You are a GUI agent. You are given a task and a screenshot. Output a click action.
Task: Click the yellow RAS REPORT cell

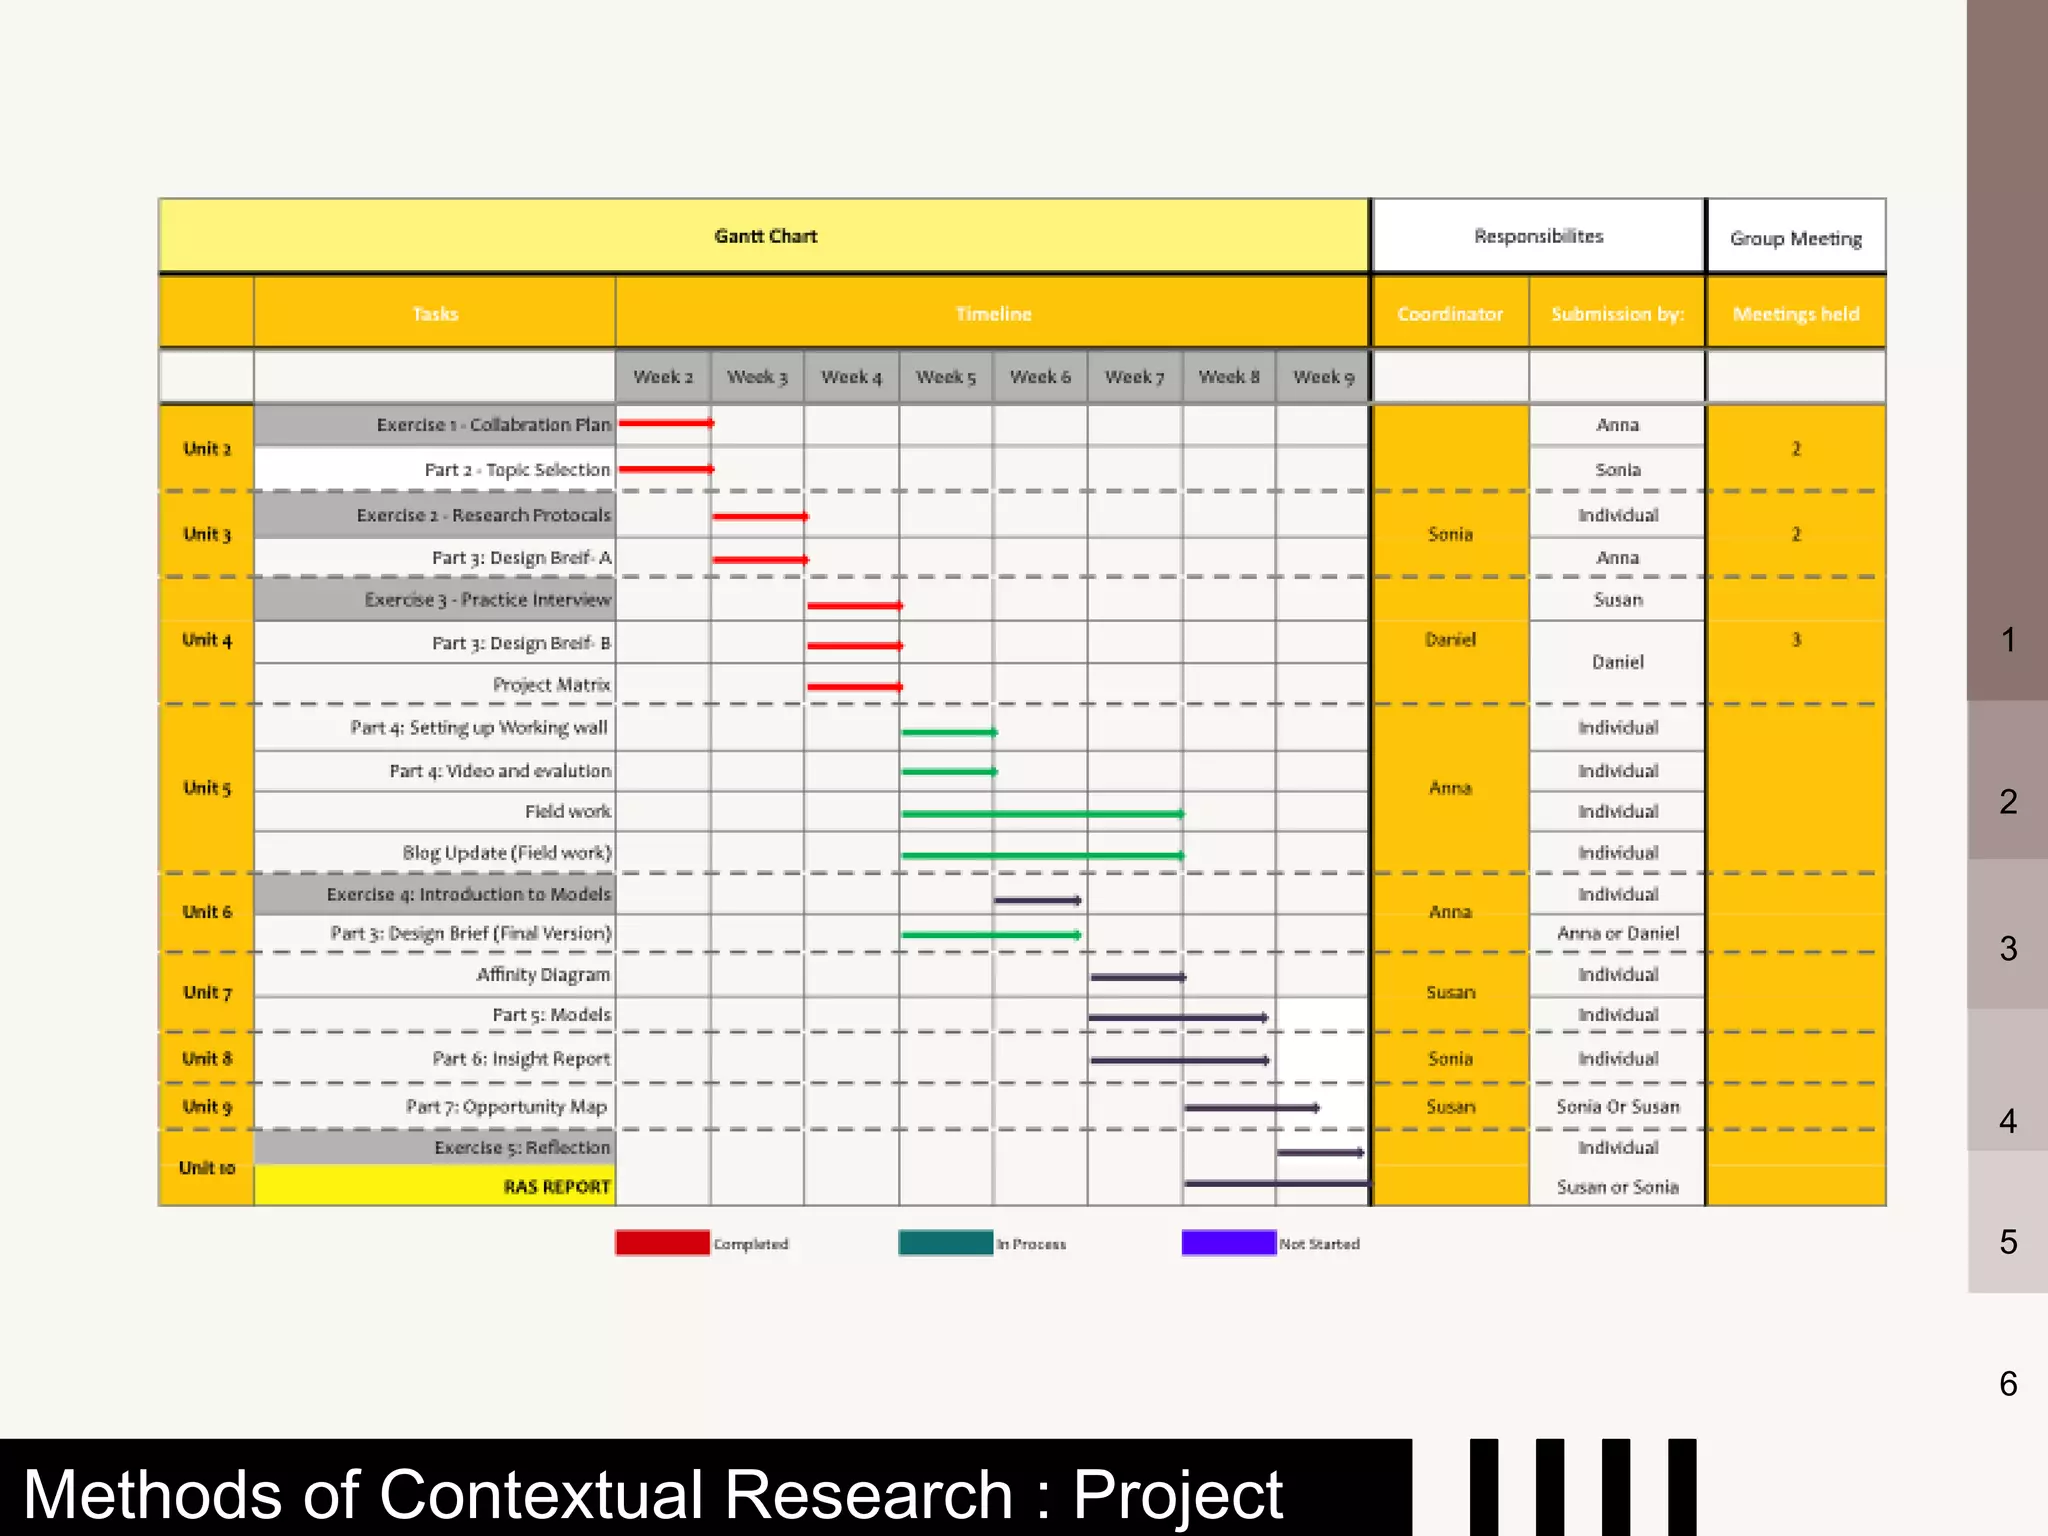coord(435,1186)
